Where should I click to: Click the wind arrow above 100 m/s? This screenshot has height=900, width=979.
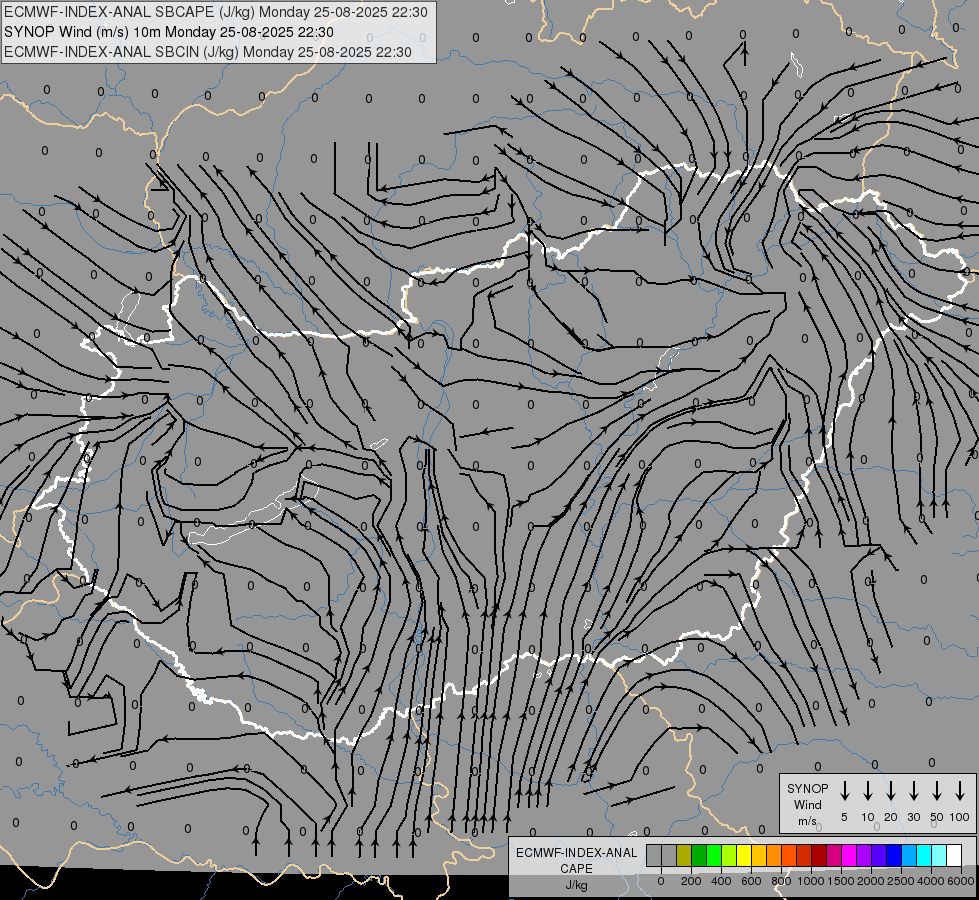(960, 791)
